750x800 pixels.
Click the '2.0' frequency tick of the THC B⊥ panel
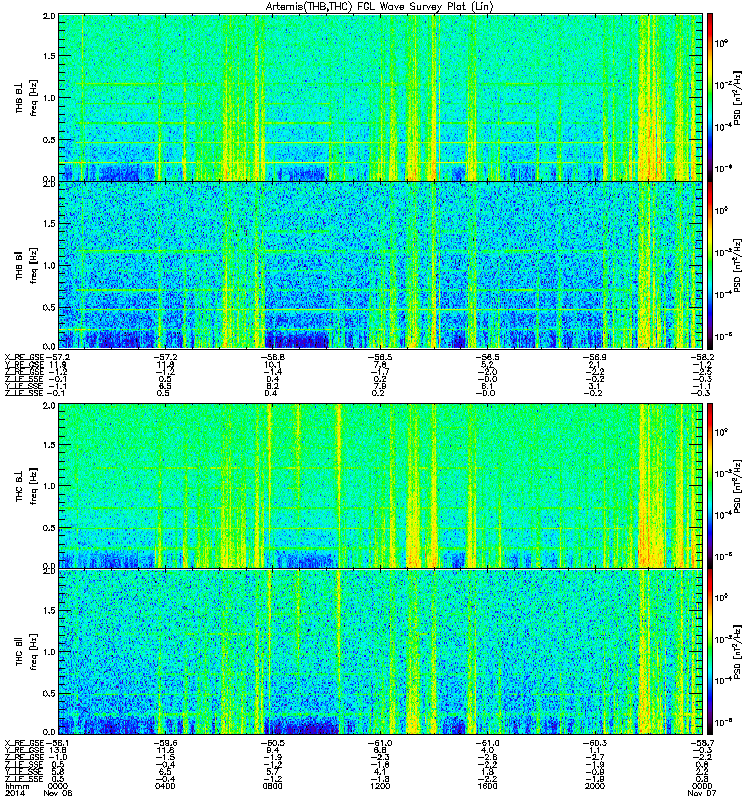click(49, 405)
